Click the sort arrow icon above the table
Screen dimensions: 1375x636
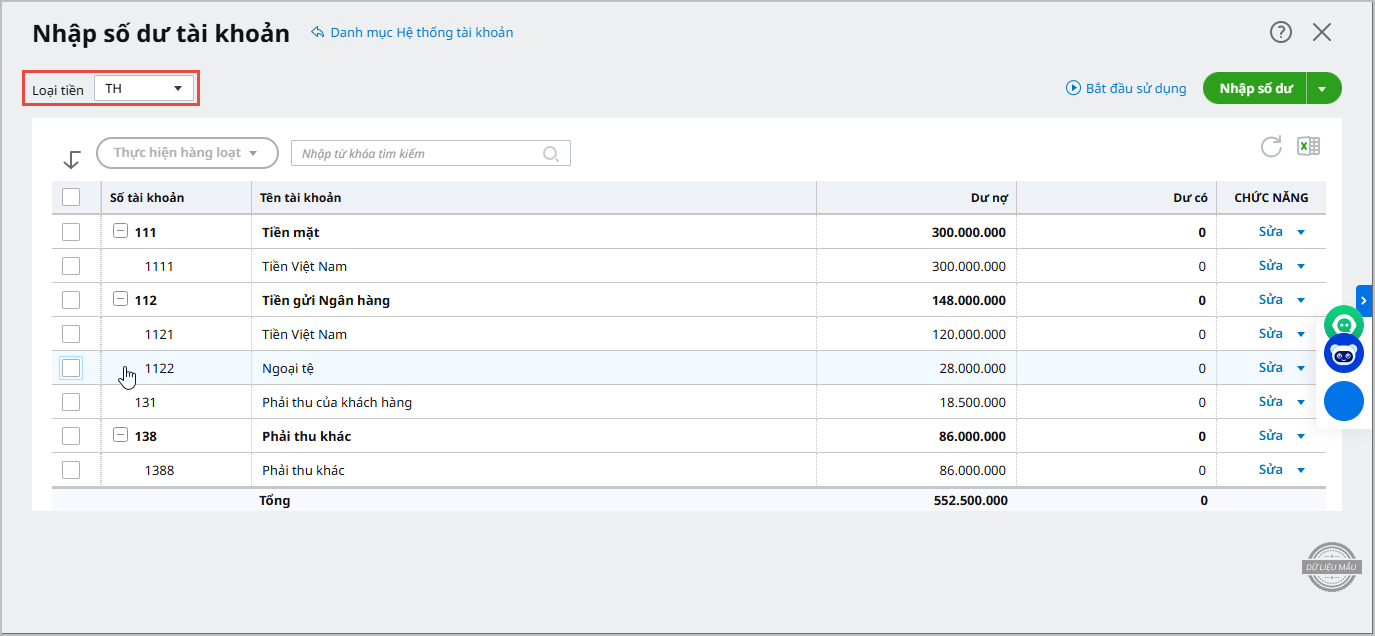point(72,159)
